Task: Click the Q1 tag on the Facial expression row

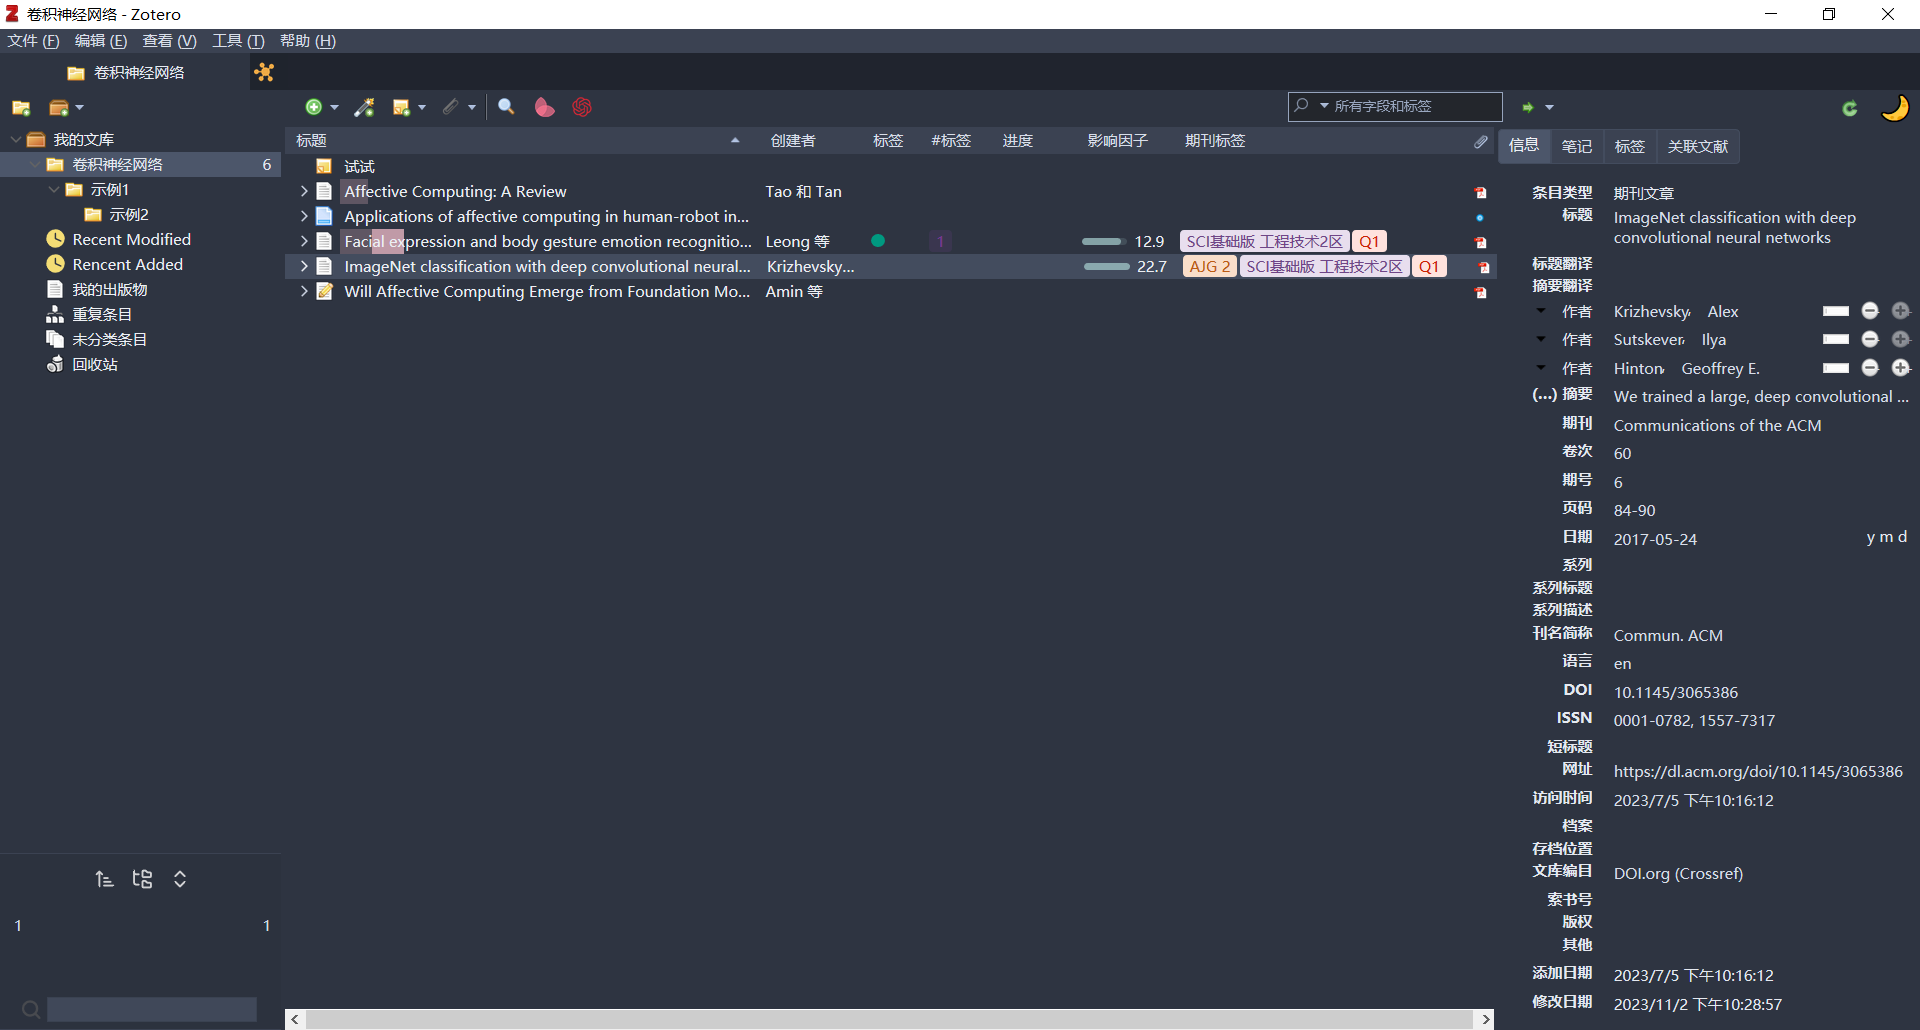Action: coord(1369,241)
